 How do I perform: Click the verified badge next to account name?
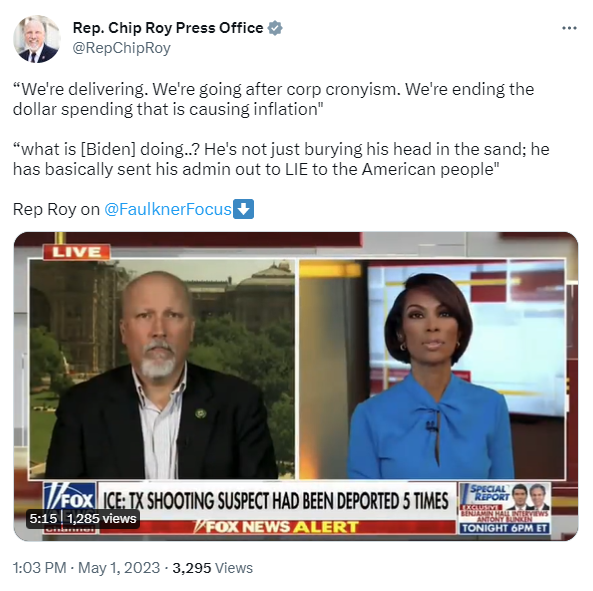point(275,28)
